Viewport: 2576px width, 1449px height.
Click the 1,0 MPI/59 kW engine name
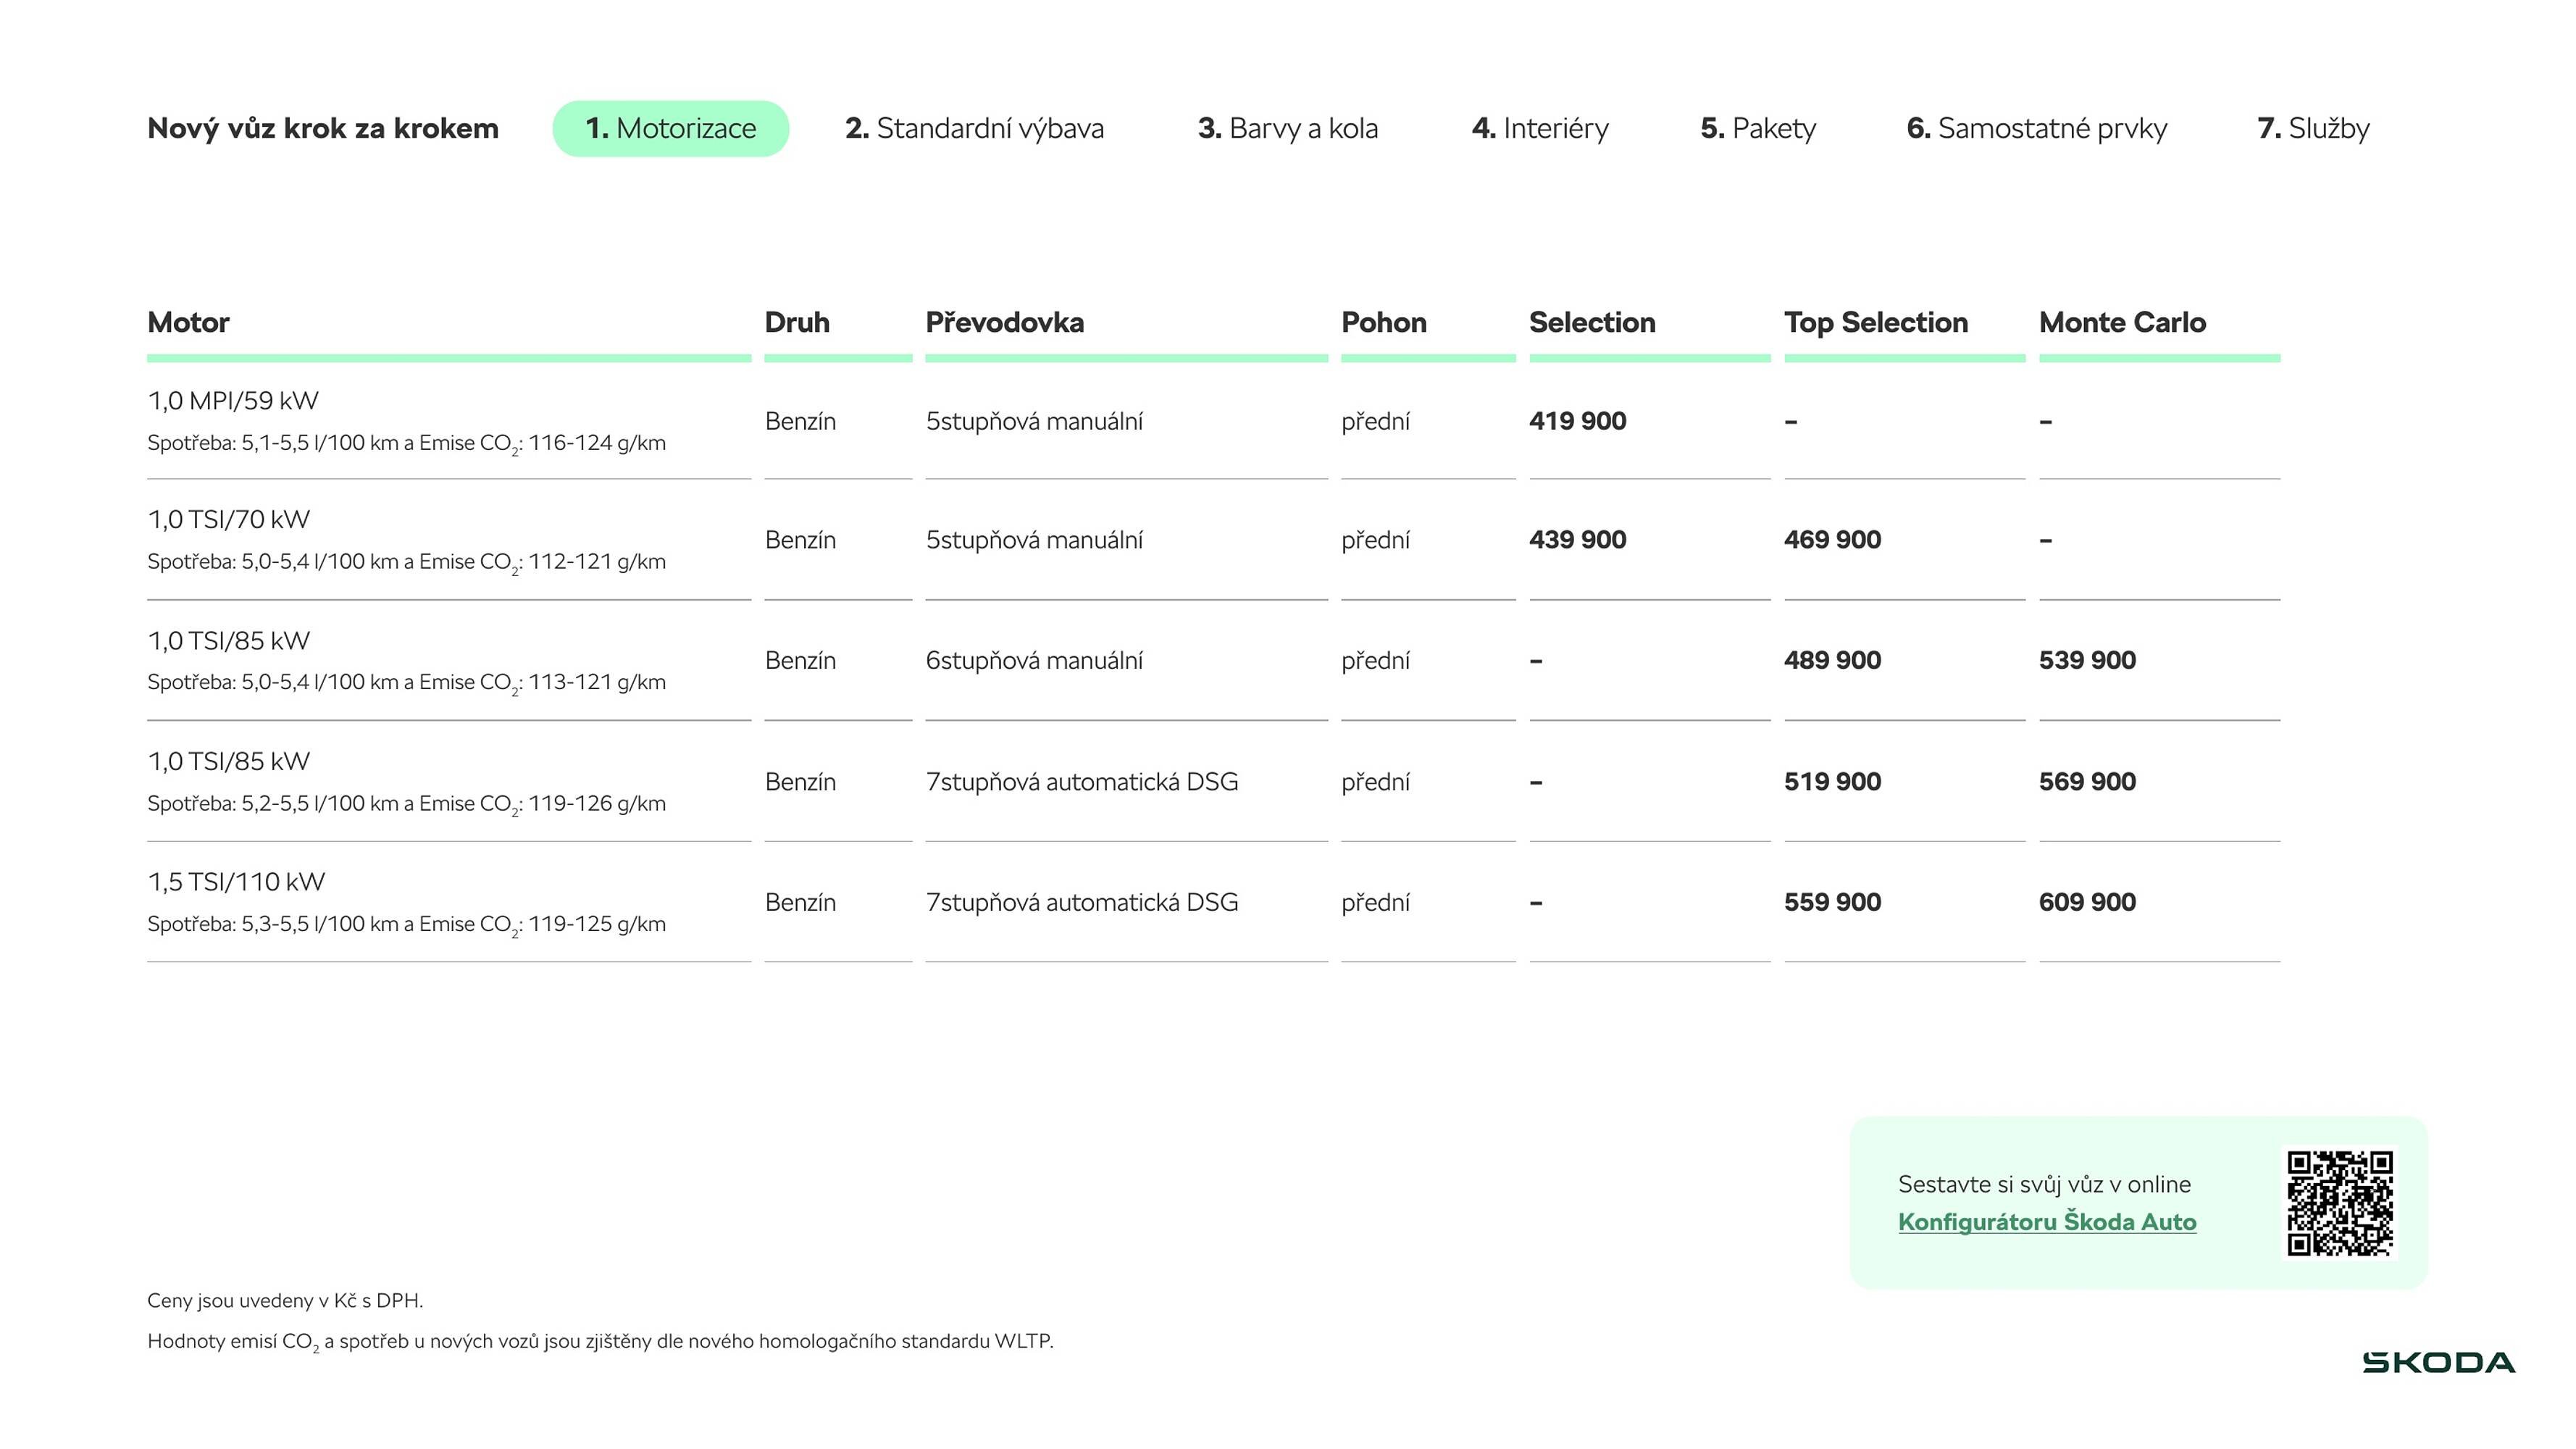point(232,401)
